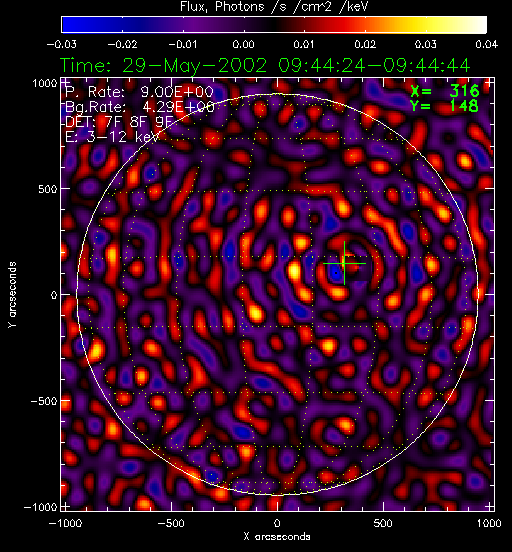The width and height of the screenshot is (512, 552).
Task: Click the -500 label on Y axis
Action: (x=44, y=401)
